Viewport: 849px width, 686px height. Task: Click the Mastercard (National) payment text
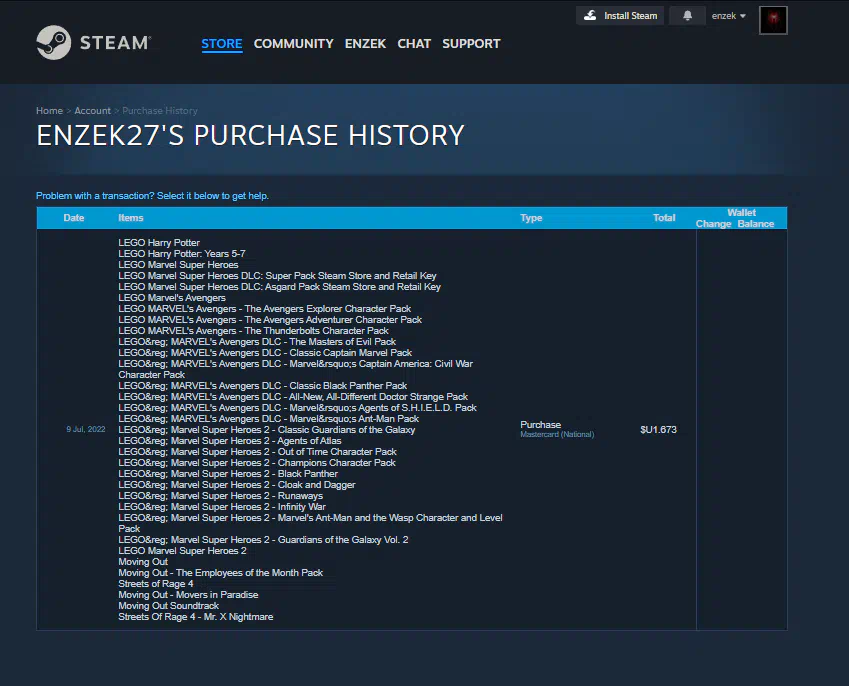point(557,434)
